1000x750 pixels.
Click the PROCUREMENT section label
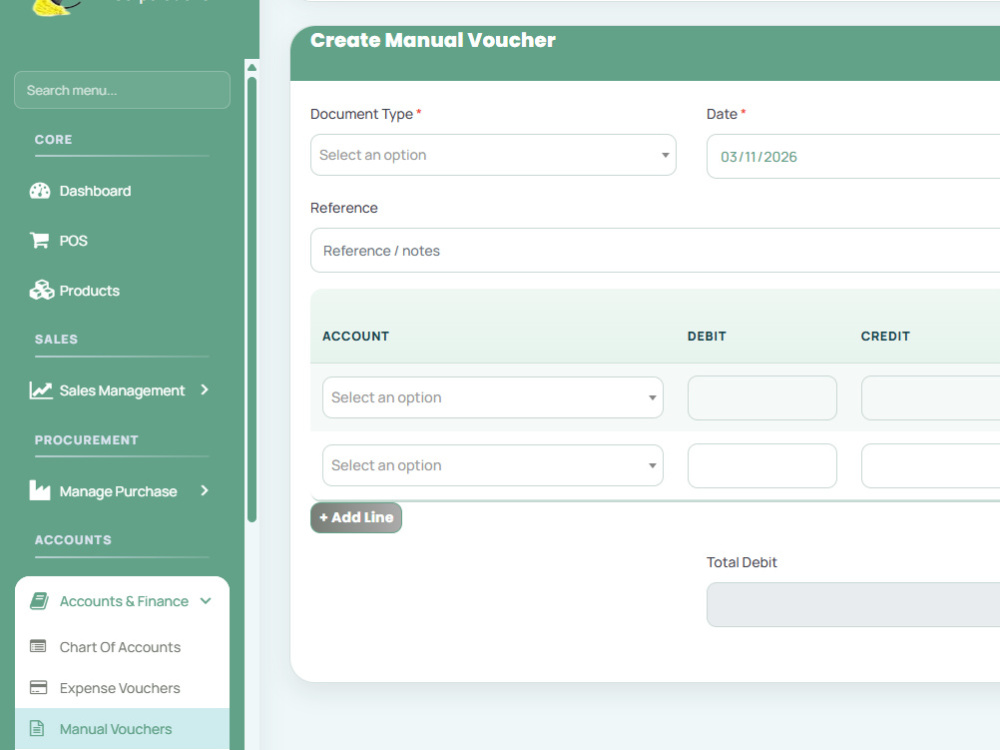click(86, 440)
